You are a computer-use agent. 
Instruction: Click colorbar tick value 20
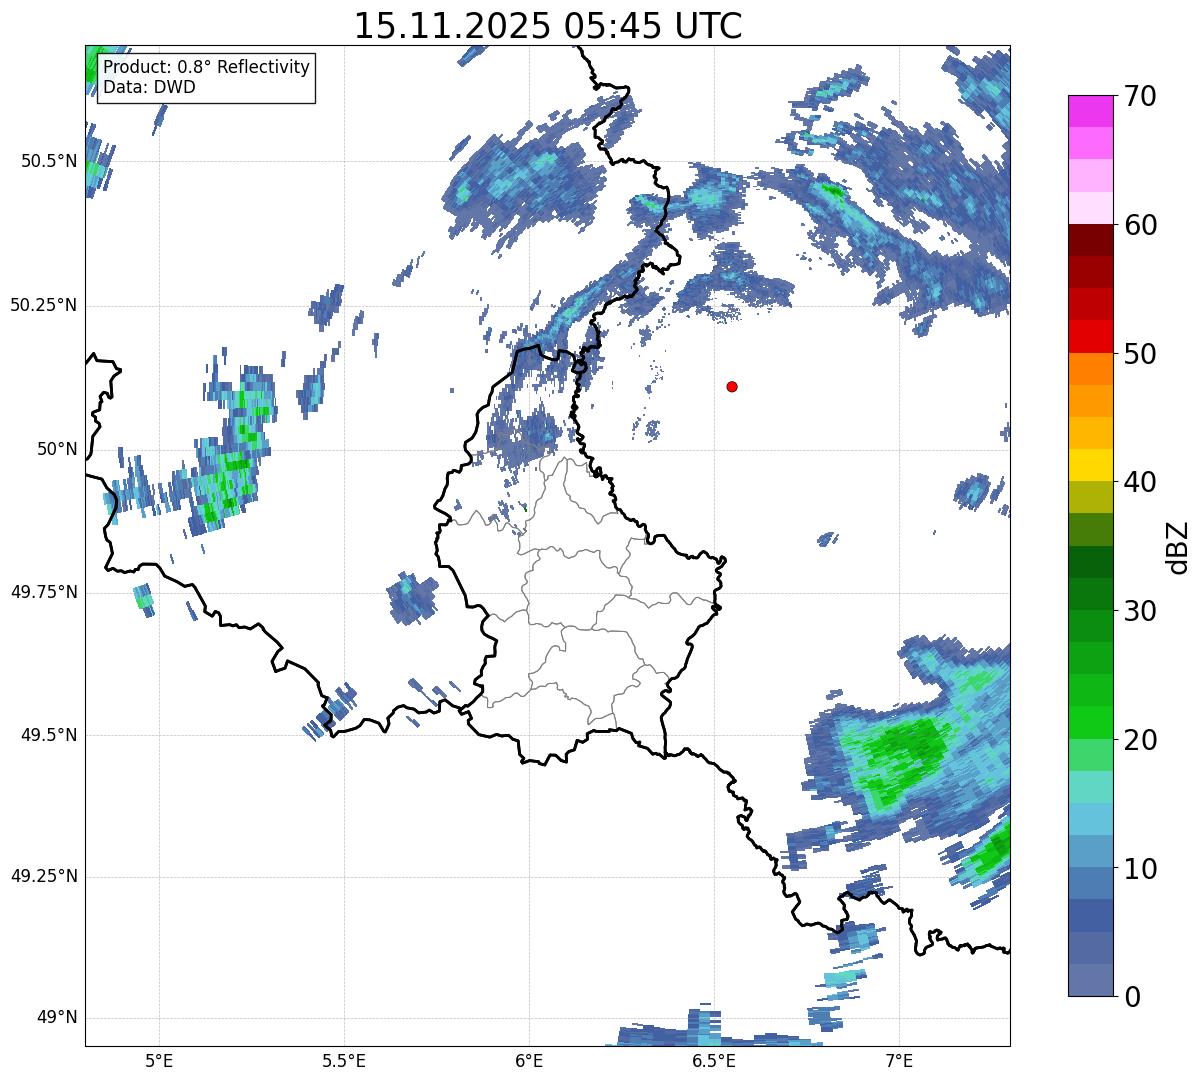pyautogui.click(x=1139, y=740)
